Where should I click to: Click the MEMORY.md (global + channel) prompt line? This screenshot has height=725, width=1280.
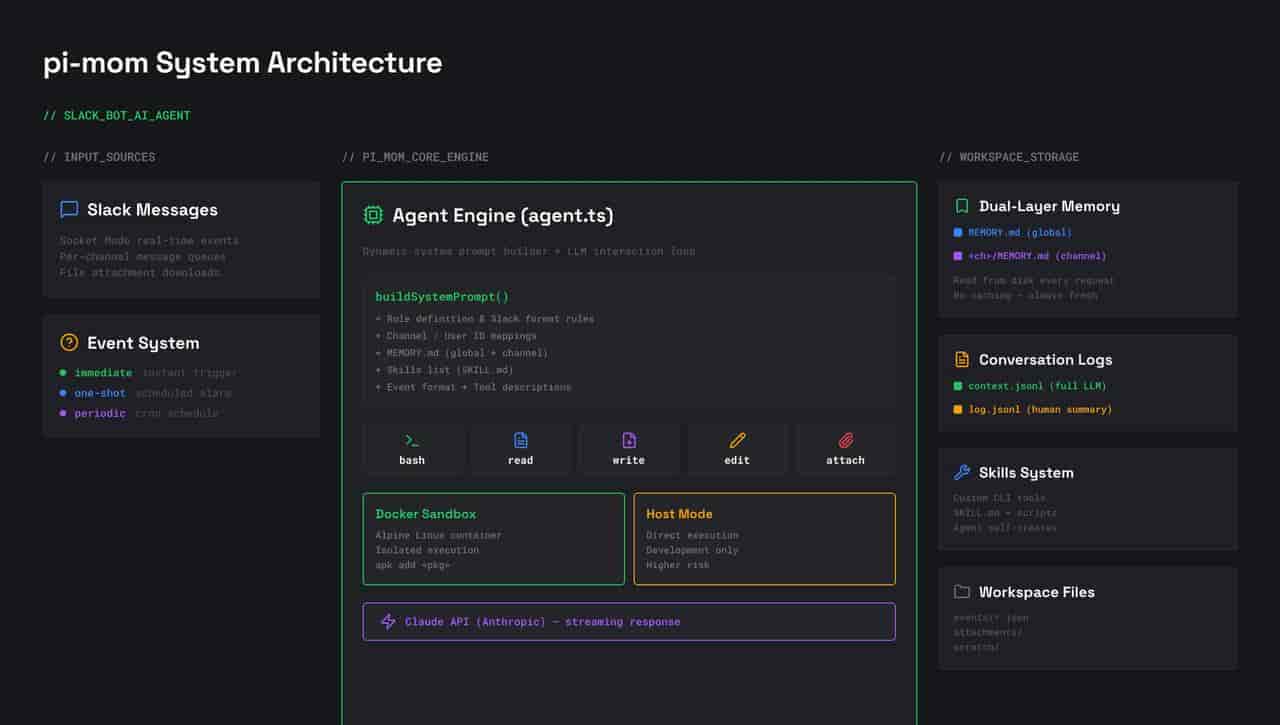point(461,353)
